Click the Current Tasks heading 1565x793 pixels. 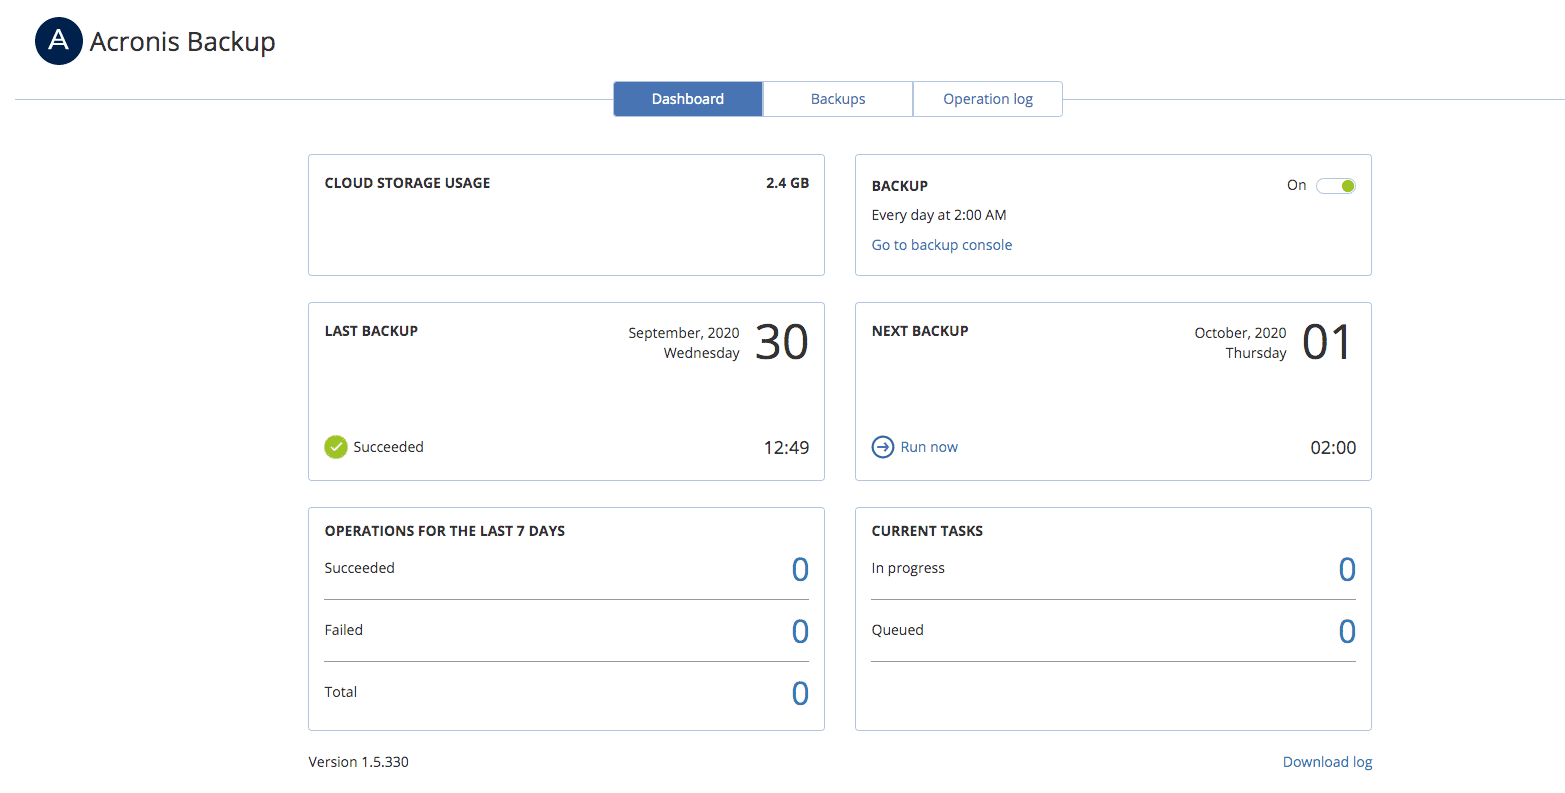(x=927, y=531)
